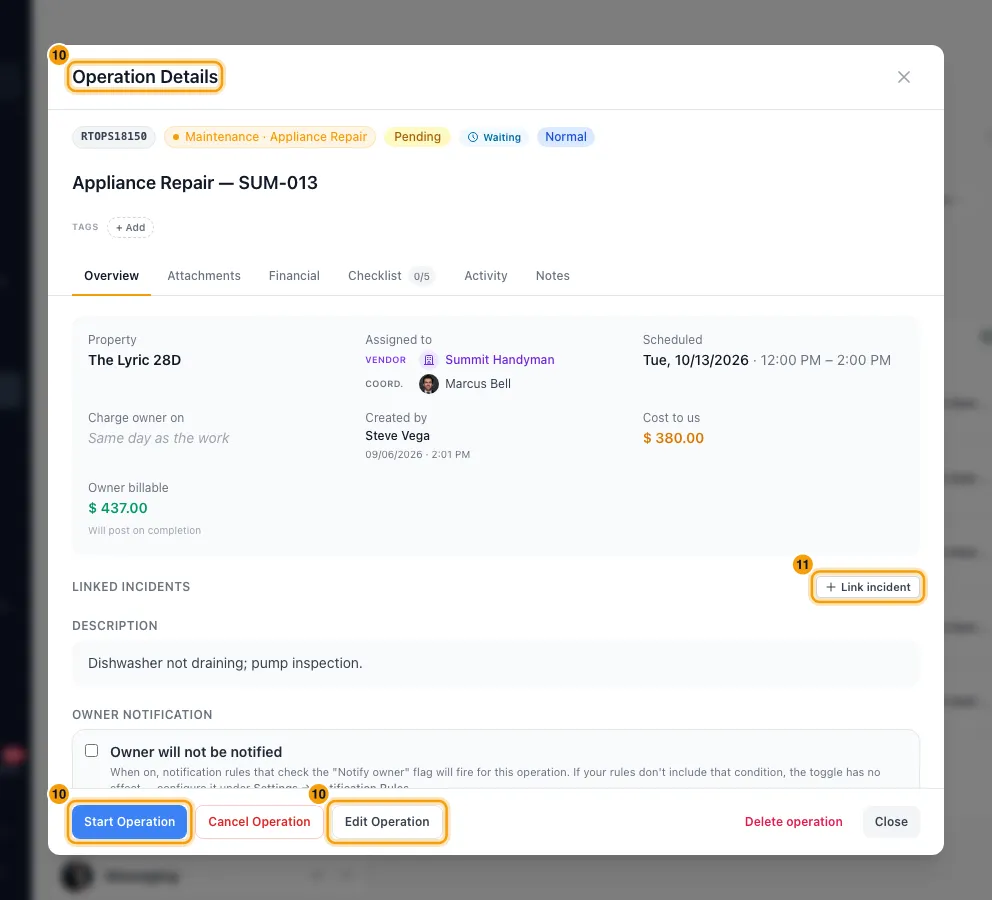The image size is (992, 900).
Task: Click the property name The Lyric 28D
Action: click(134, 361)
